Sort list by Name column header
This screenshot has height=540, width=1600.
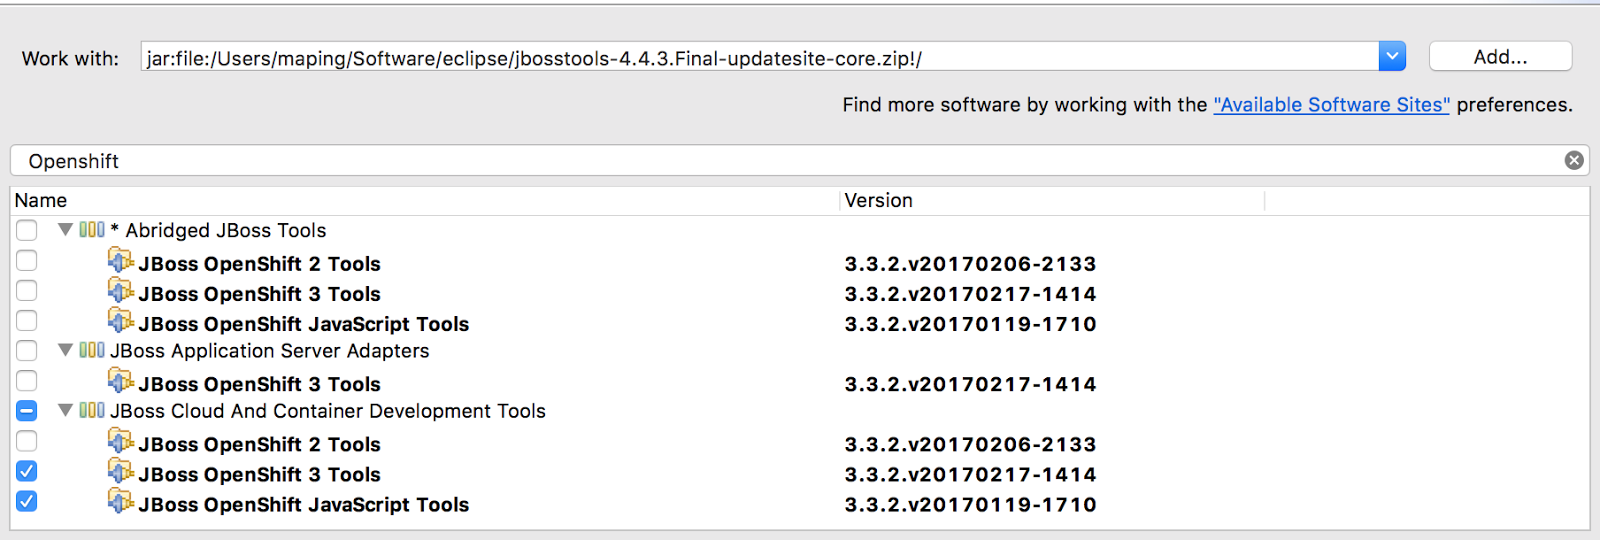click(41, 200)
